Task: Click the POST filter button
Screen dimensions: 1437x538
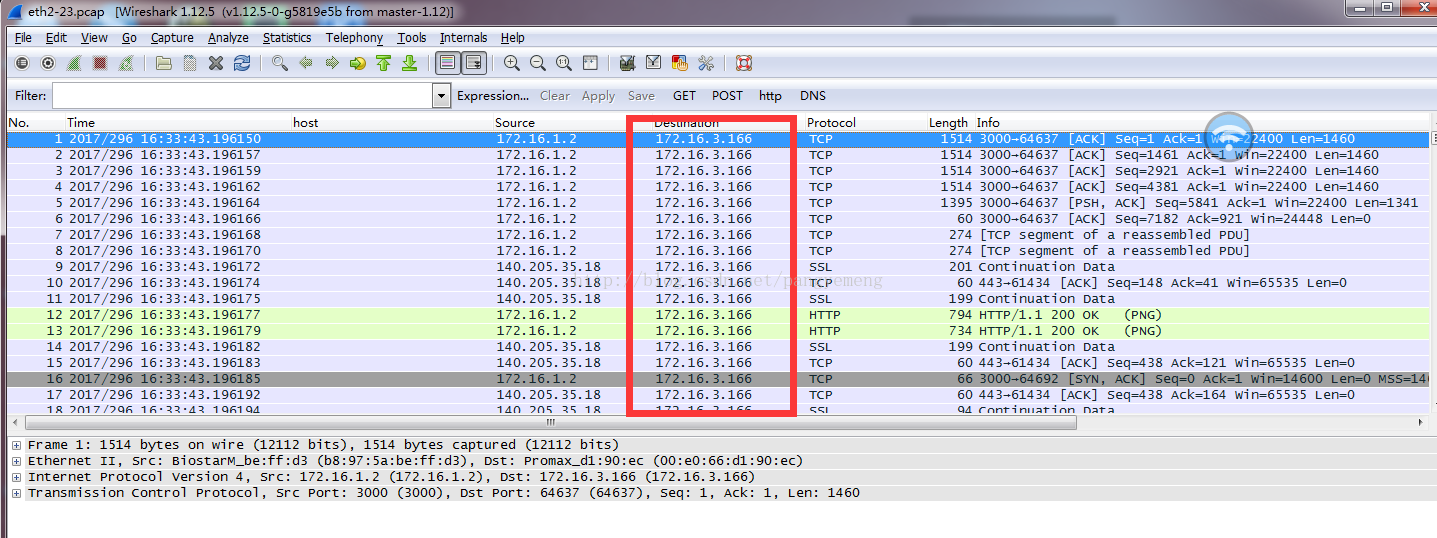Action: pyautogui.click(x=727, y=96)
